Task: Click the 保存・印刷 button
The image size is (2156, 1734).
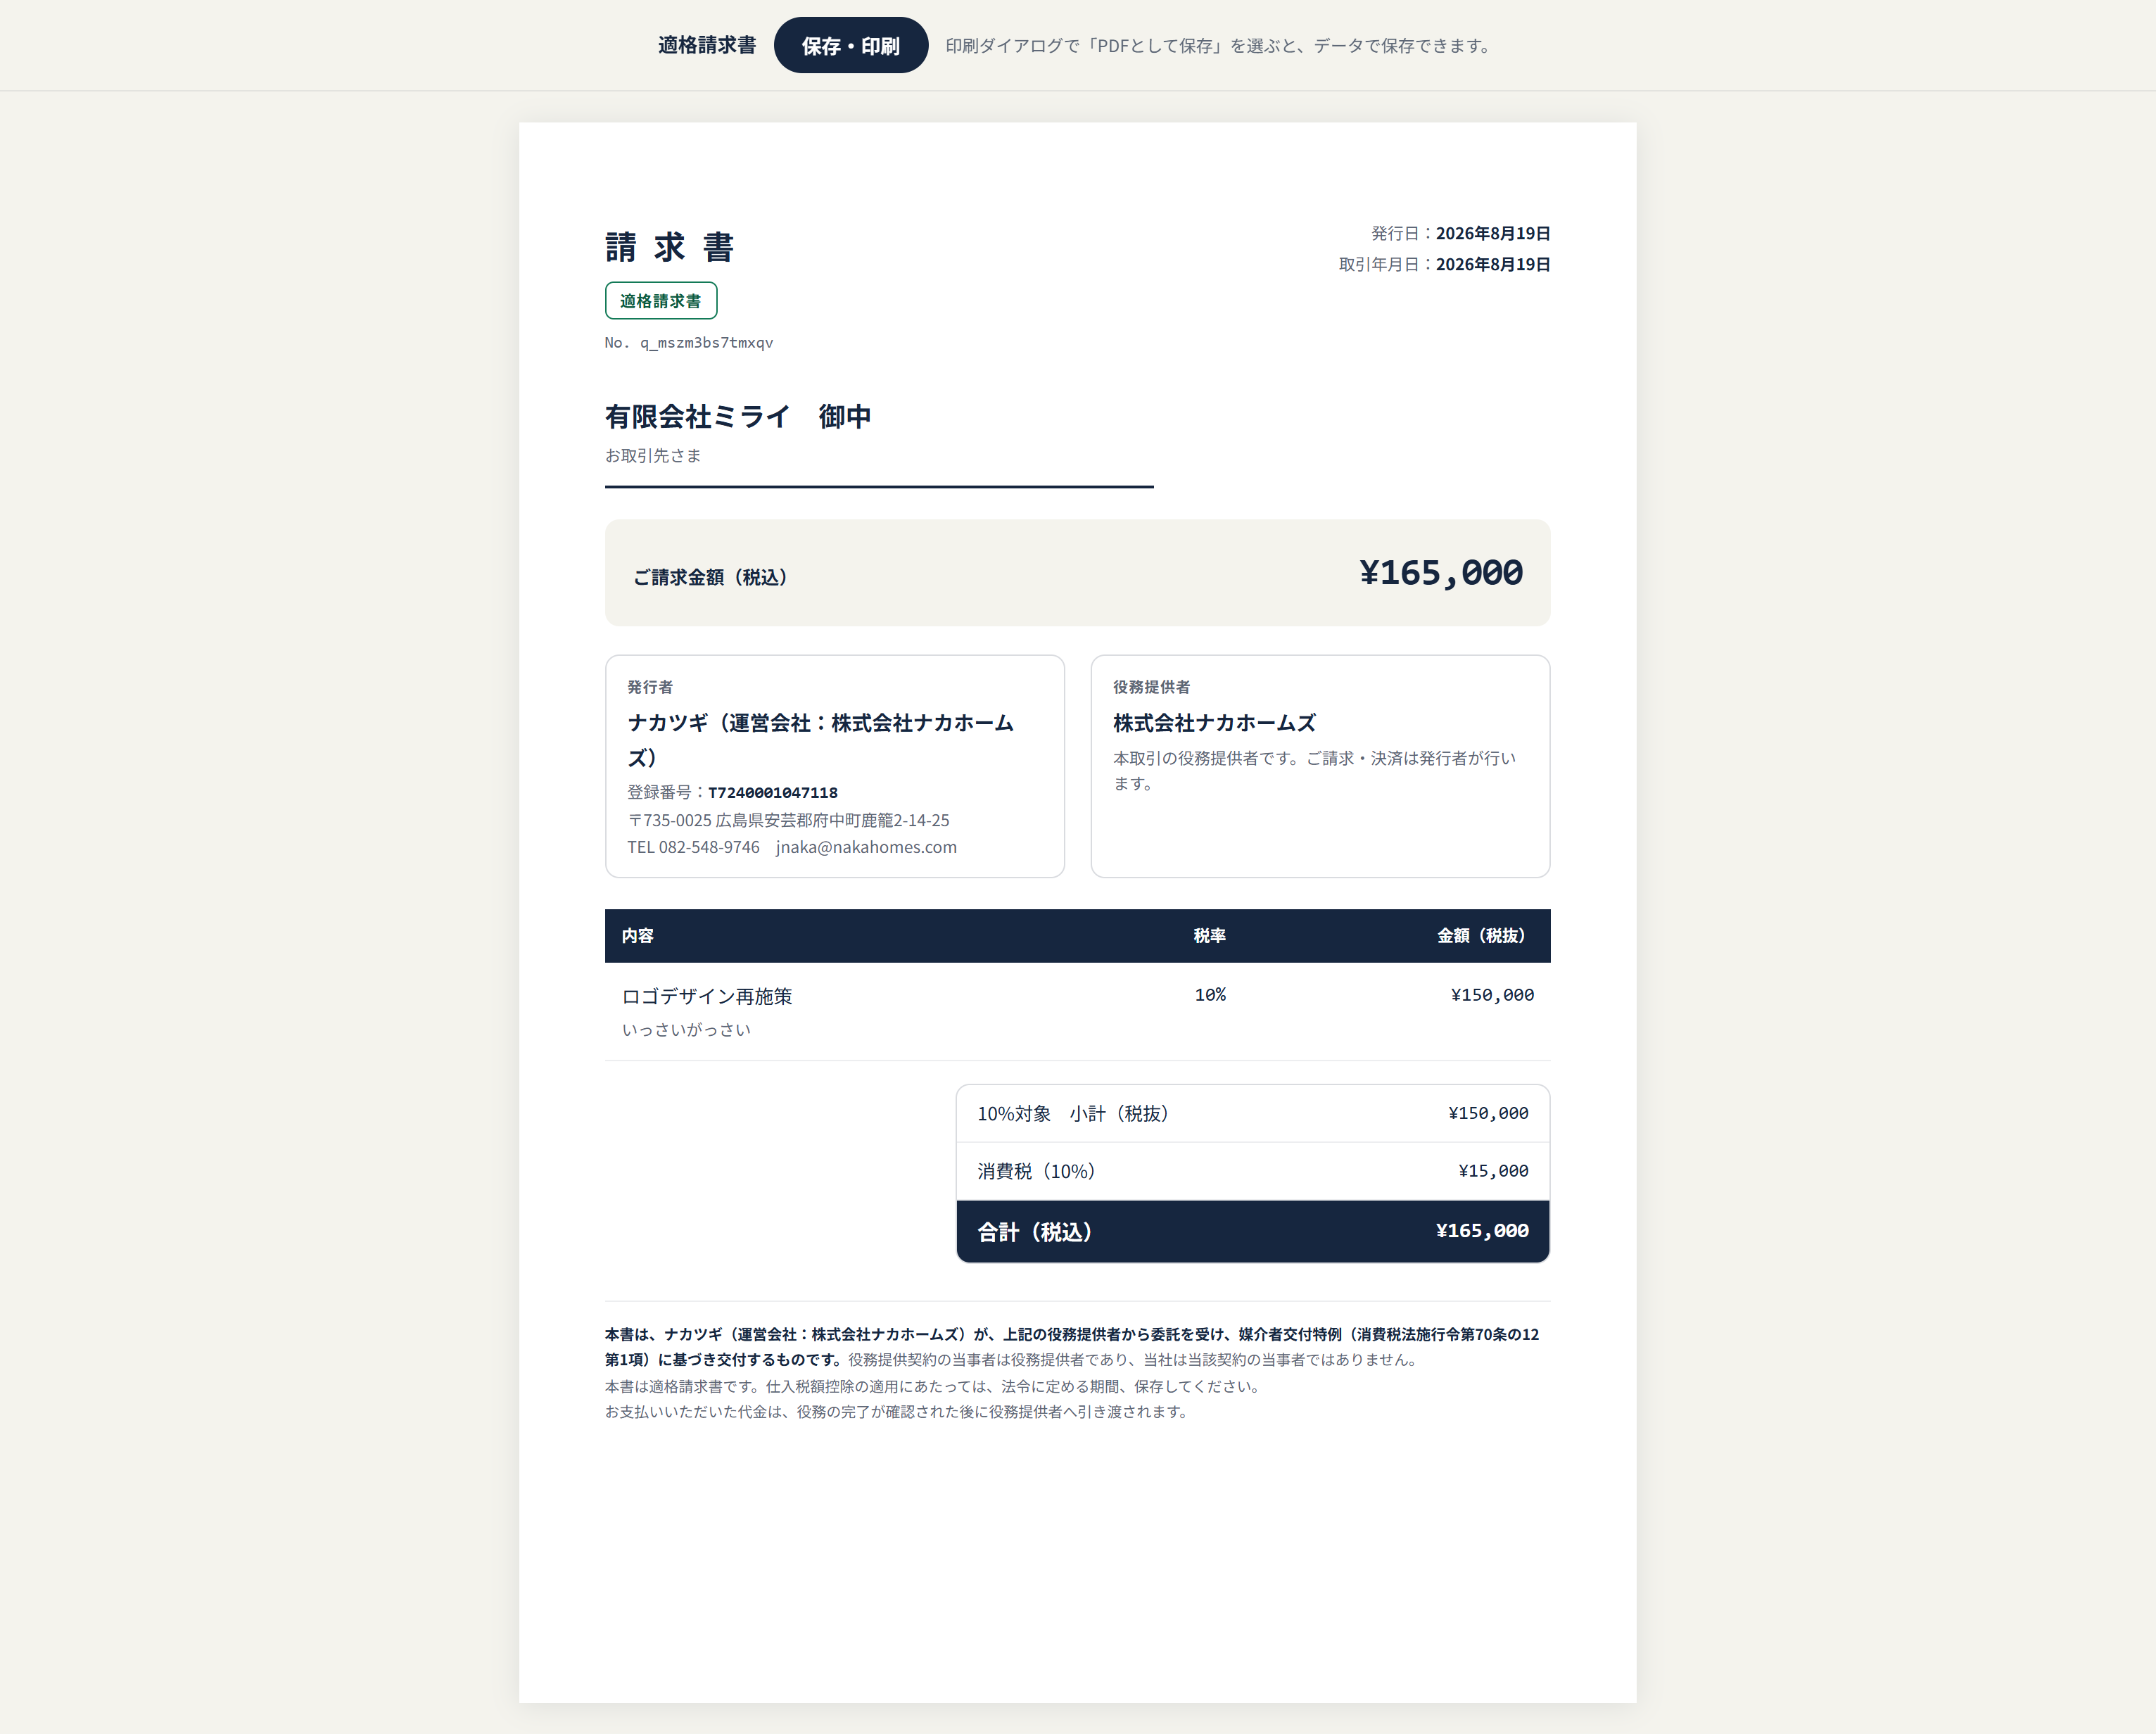Action: pyautogui.click(x=851, y=45)
